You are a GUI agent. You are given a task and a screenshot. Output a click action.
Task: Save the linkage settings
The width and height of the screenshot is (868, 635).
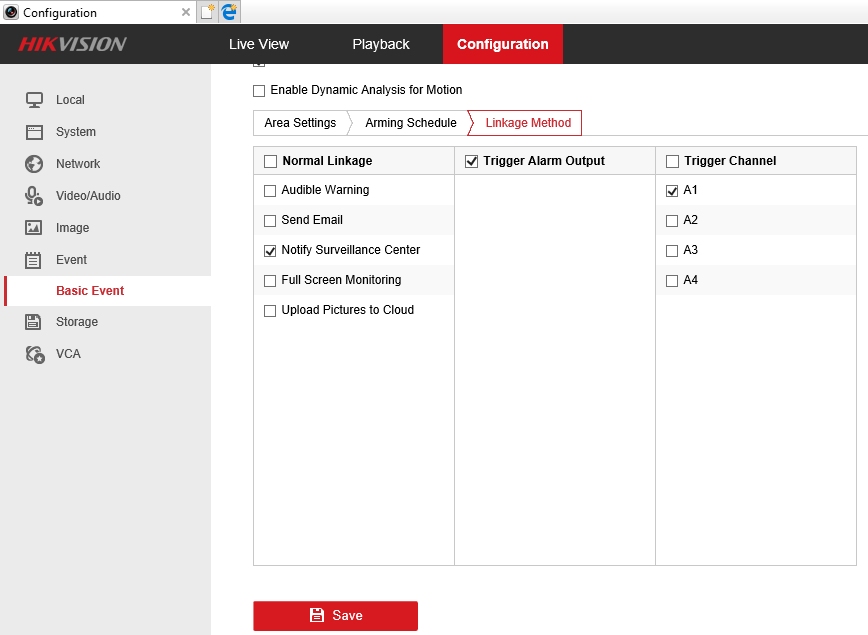pos(335,616)
